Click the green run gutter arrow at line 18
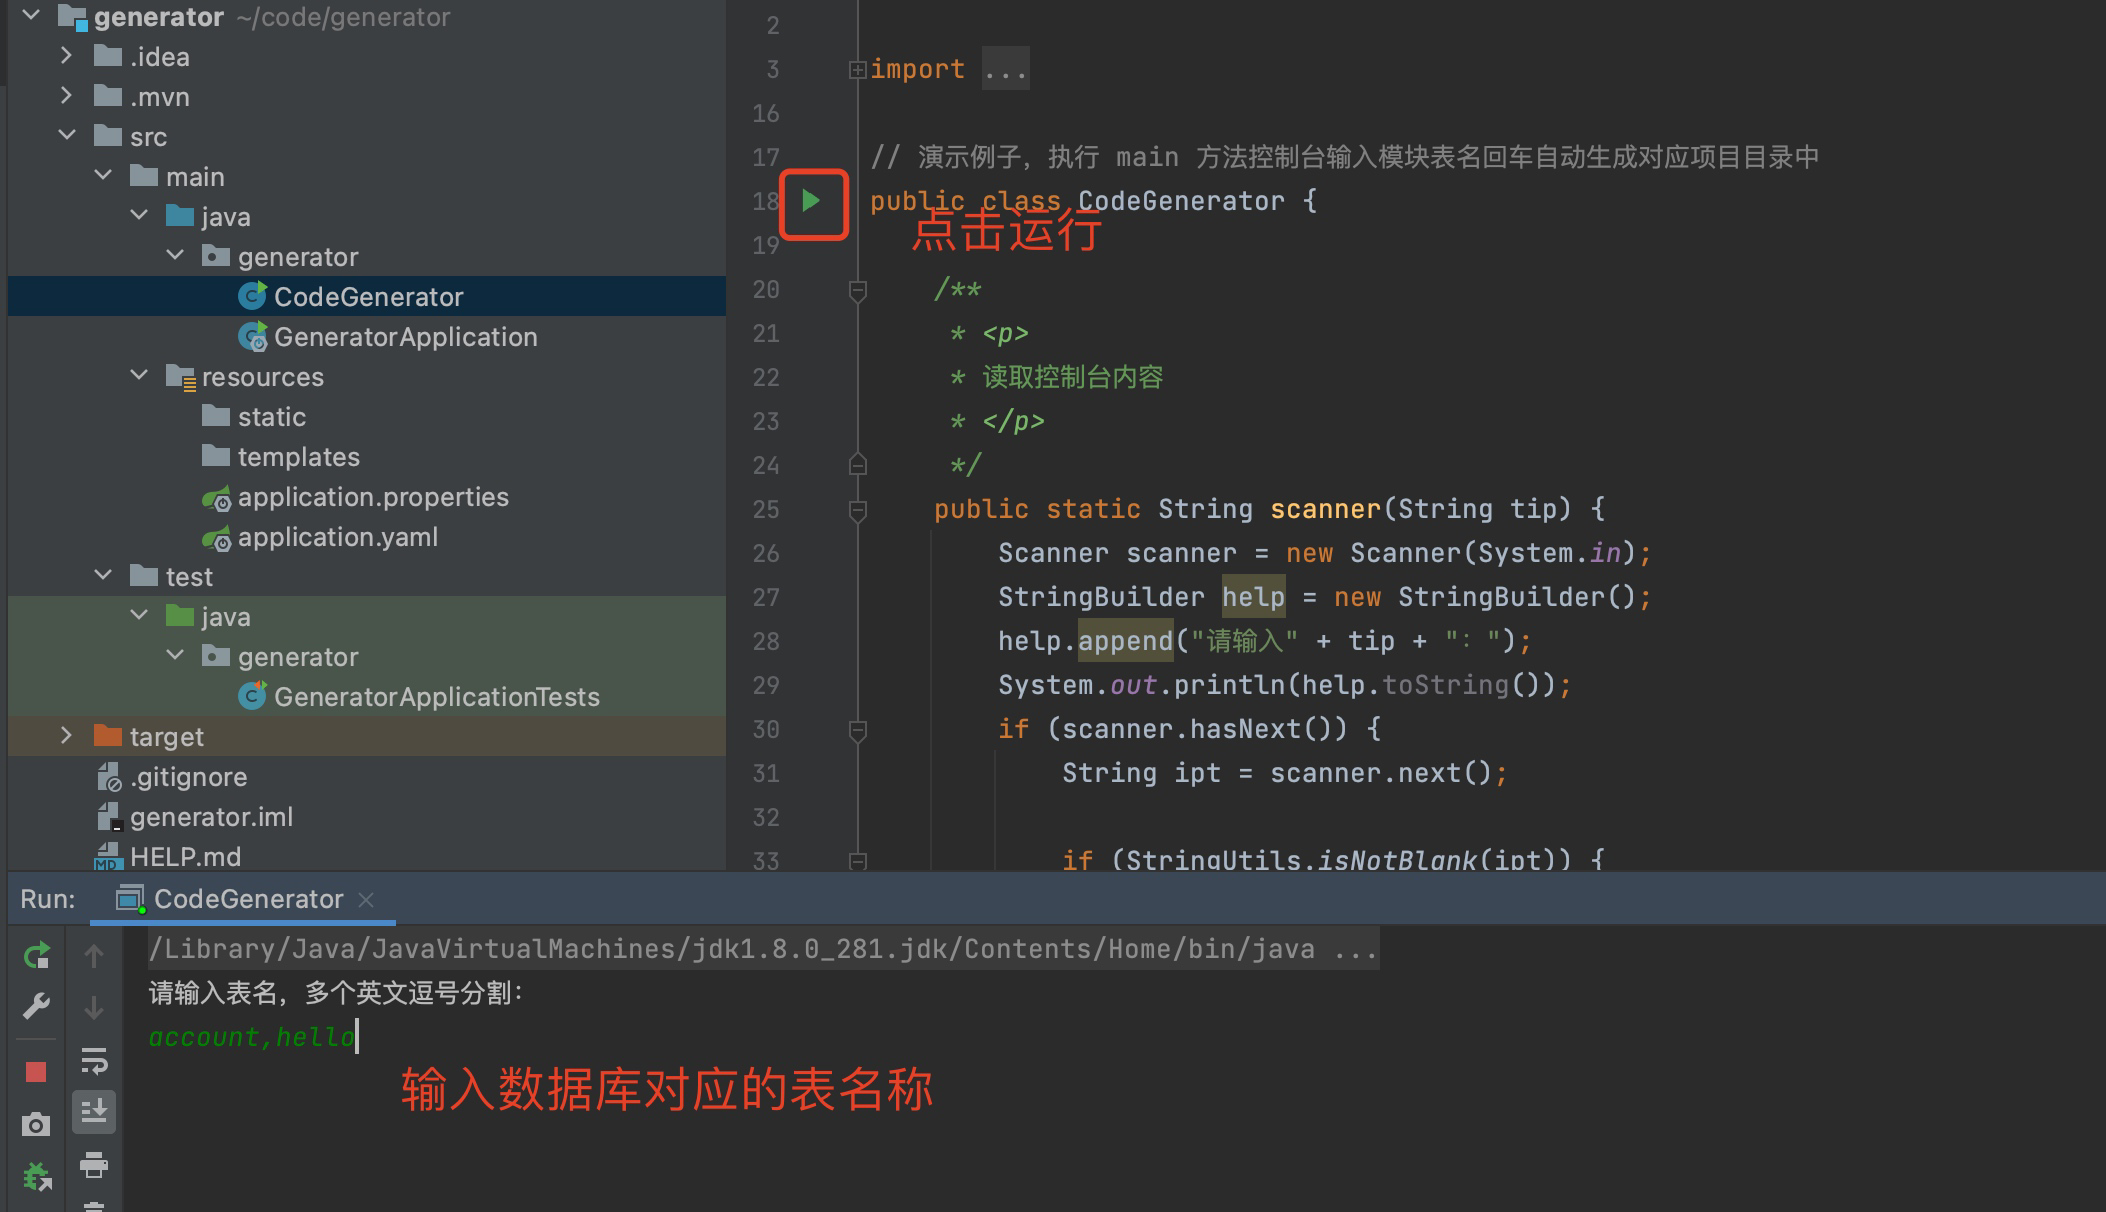 point(811,201)
